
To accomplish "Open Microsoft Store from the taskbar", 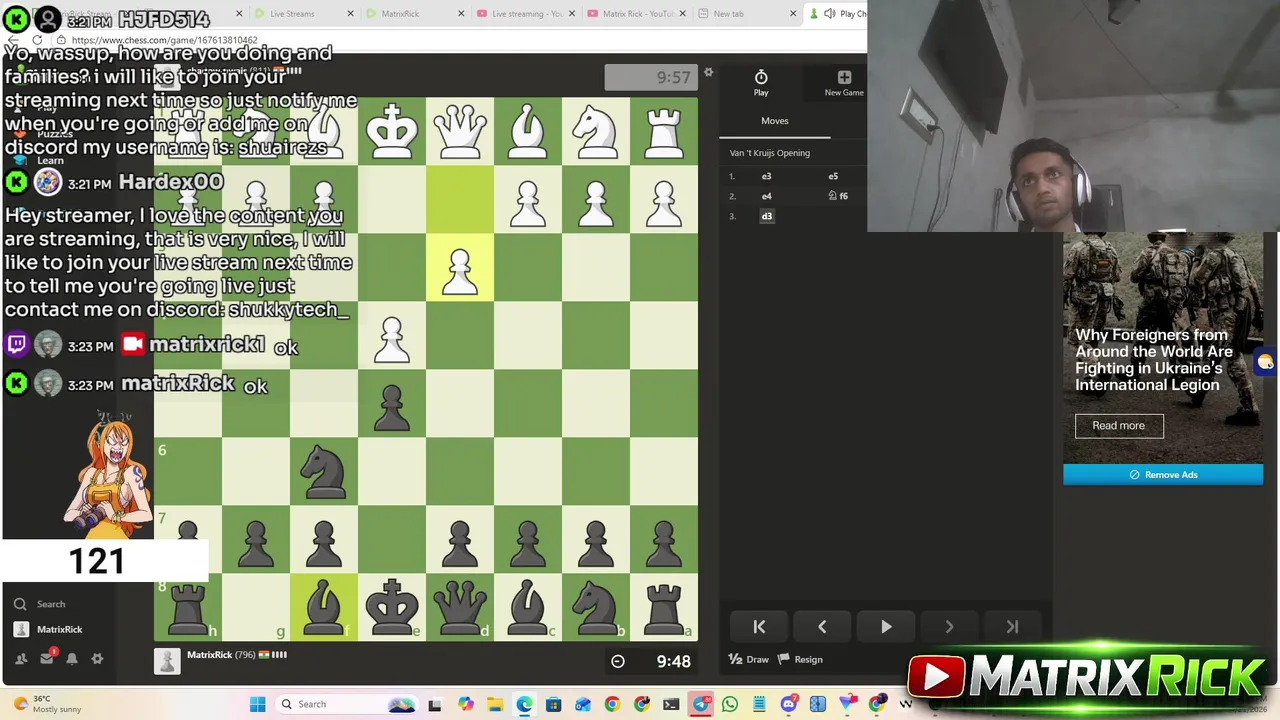I will tap(553, 704).
